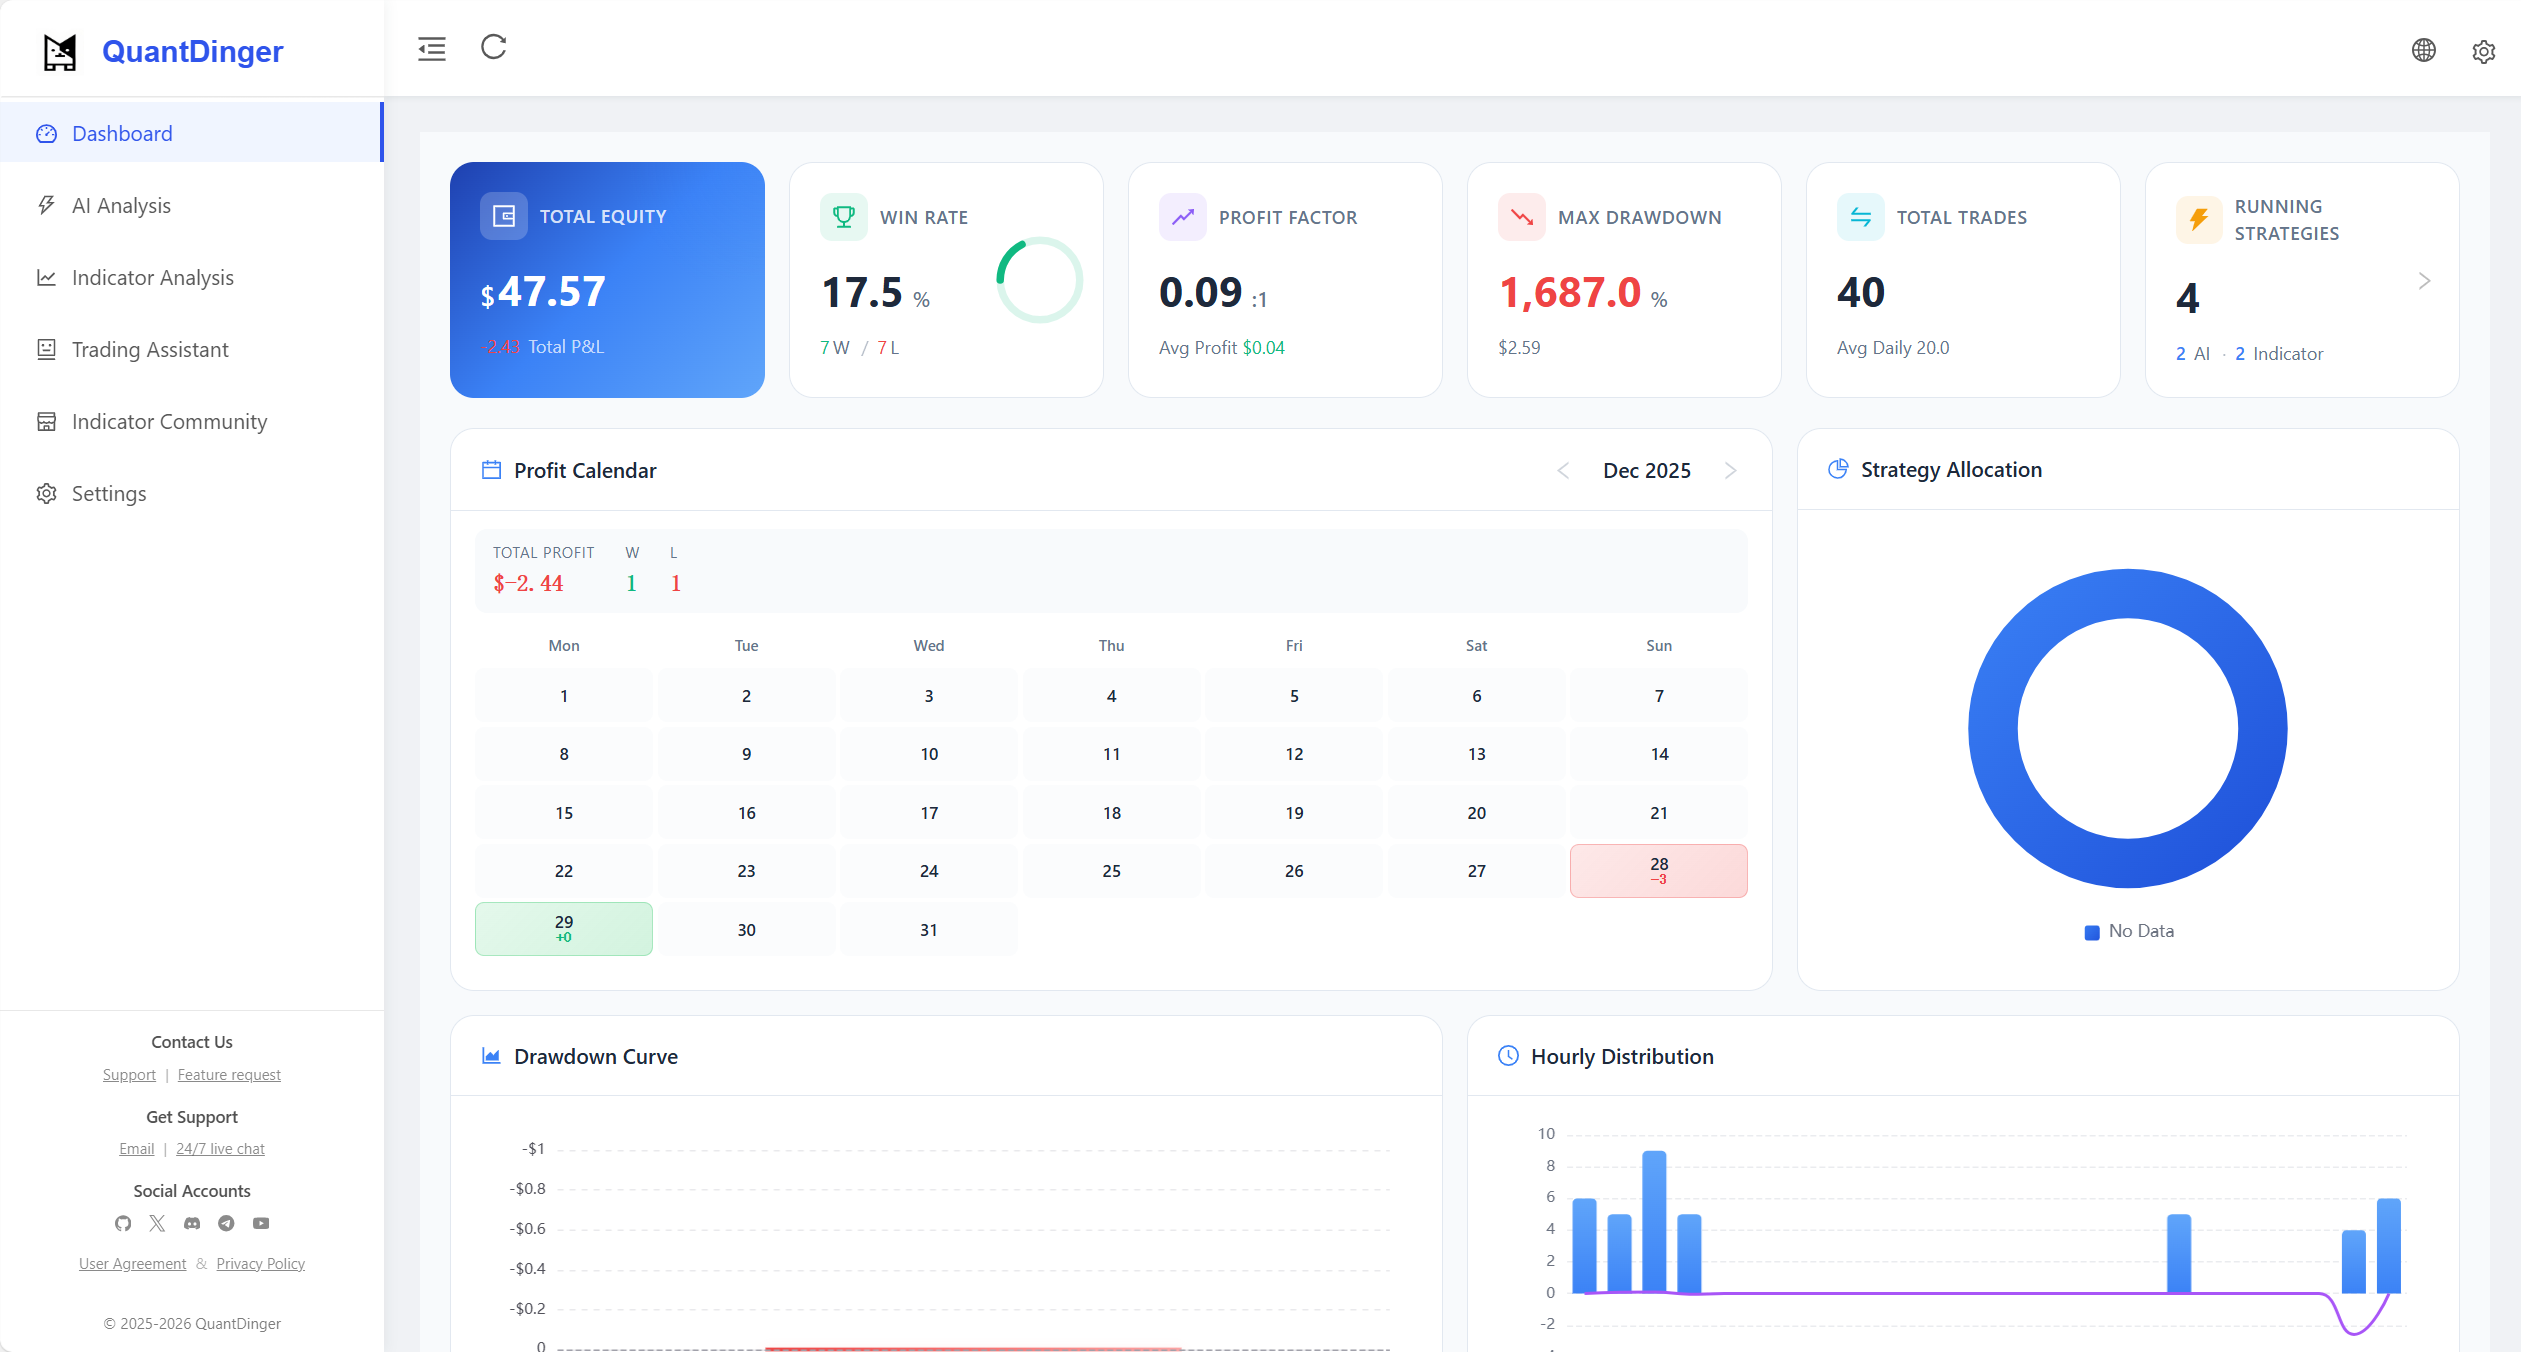Screen dimensions: 2521x1352
Task: Open the YouTube social account icon
Action: 260,1223
